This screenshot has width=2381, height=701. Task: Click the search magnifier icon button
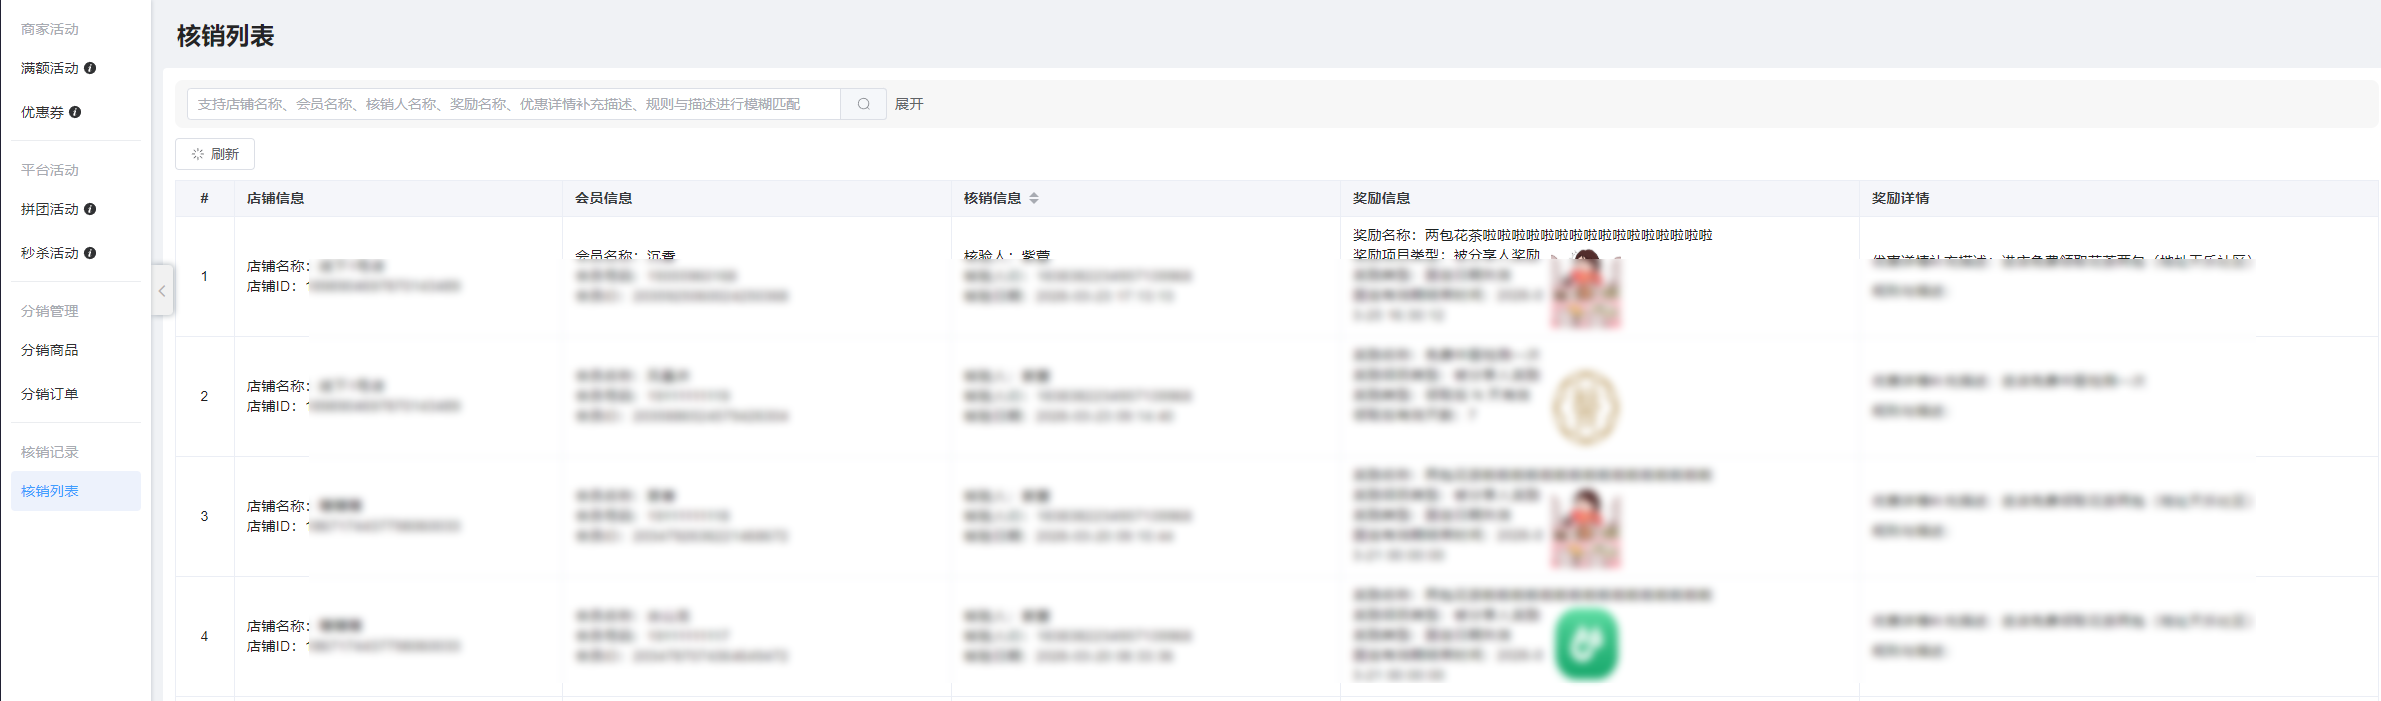point(864,104)
